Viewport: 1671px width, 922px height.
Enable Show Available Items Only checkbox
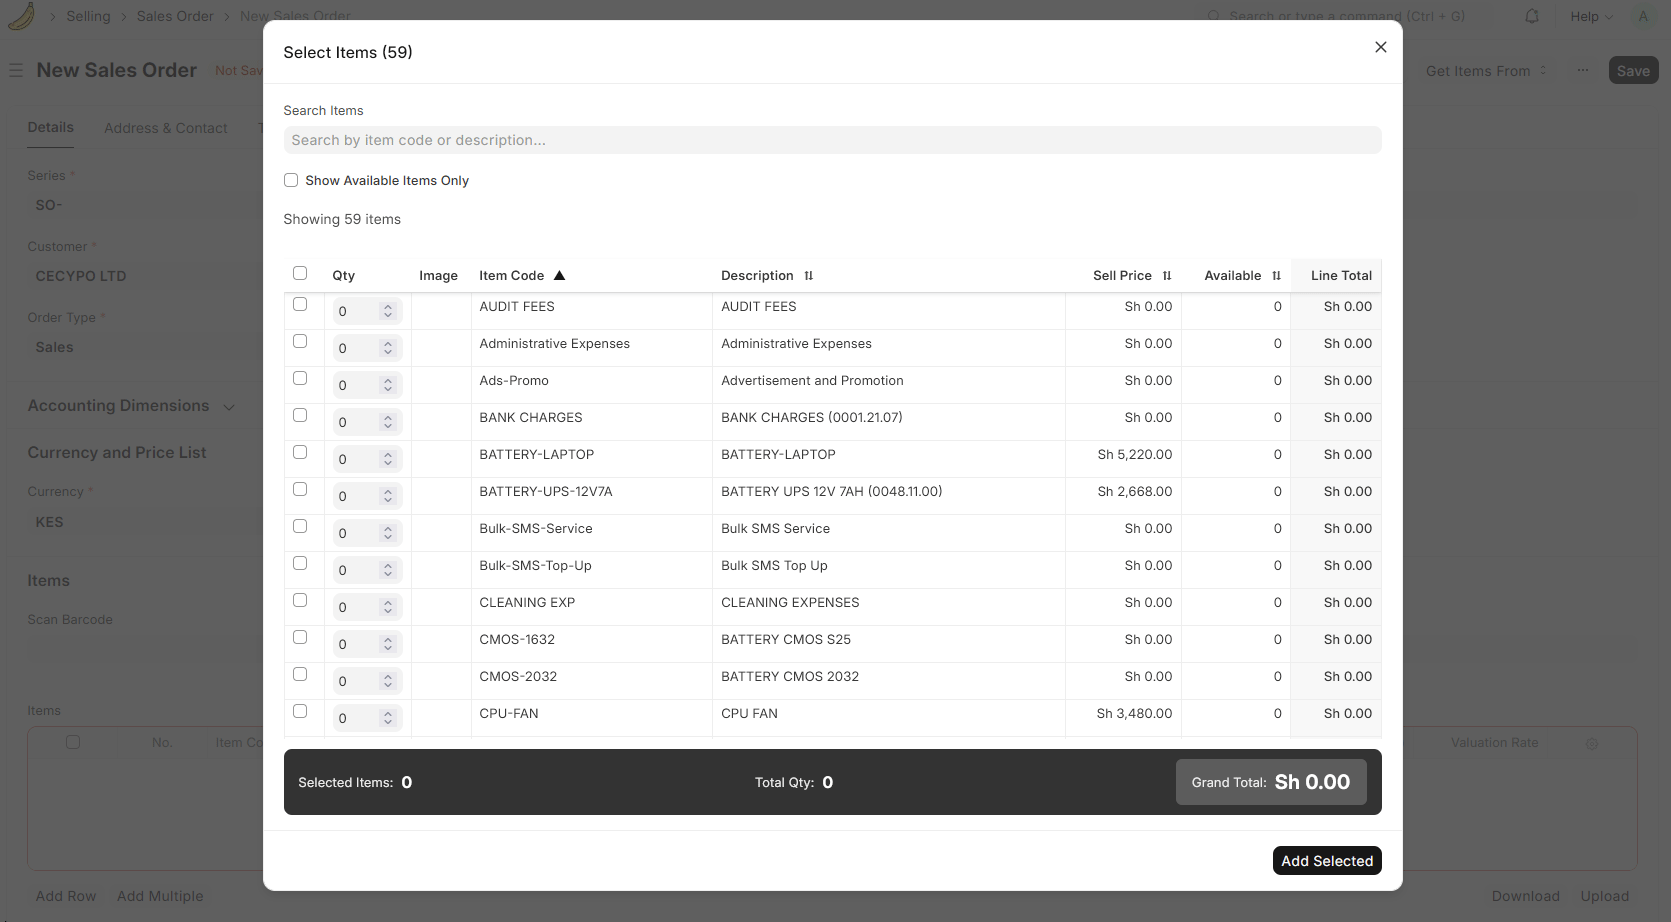[291, 181]
